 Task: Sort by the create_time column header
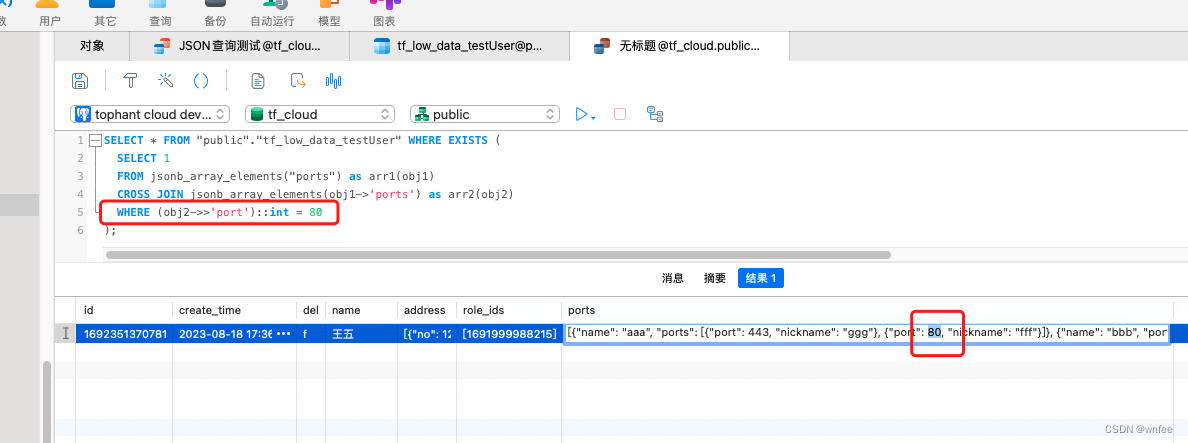[x=234, y=310]
